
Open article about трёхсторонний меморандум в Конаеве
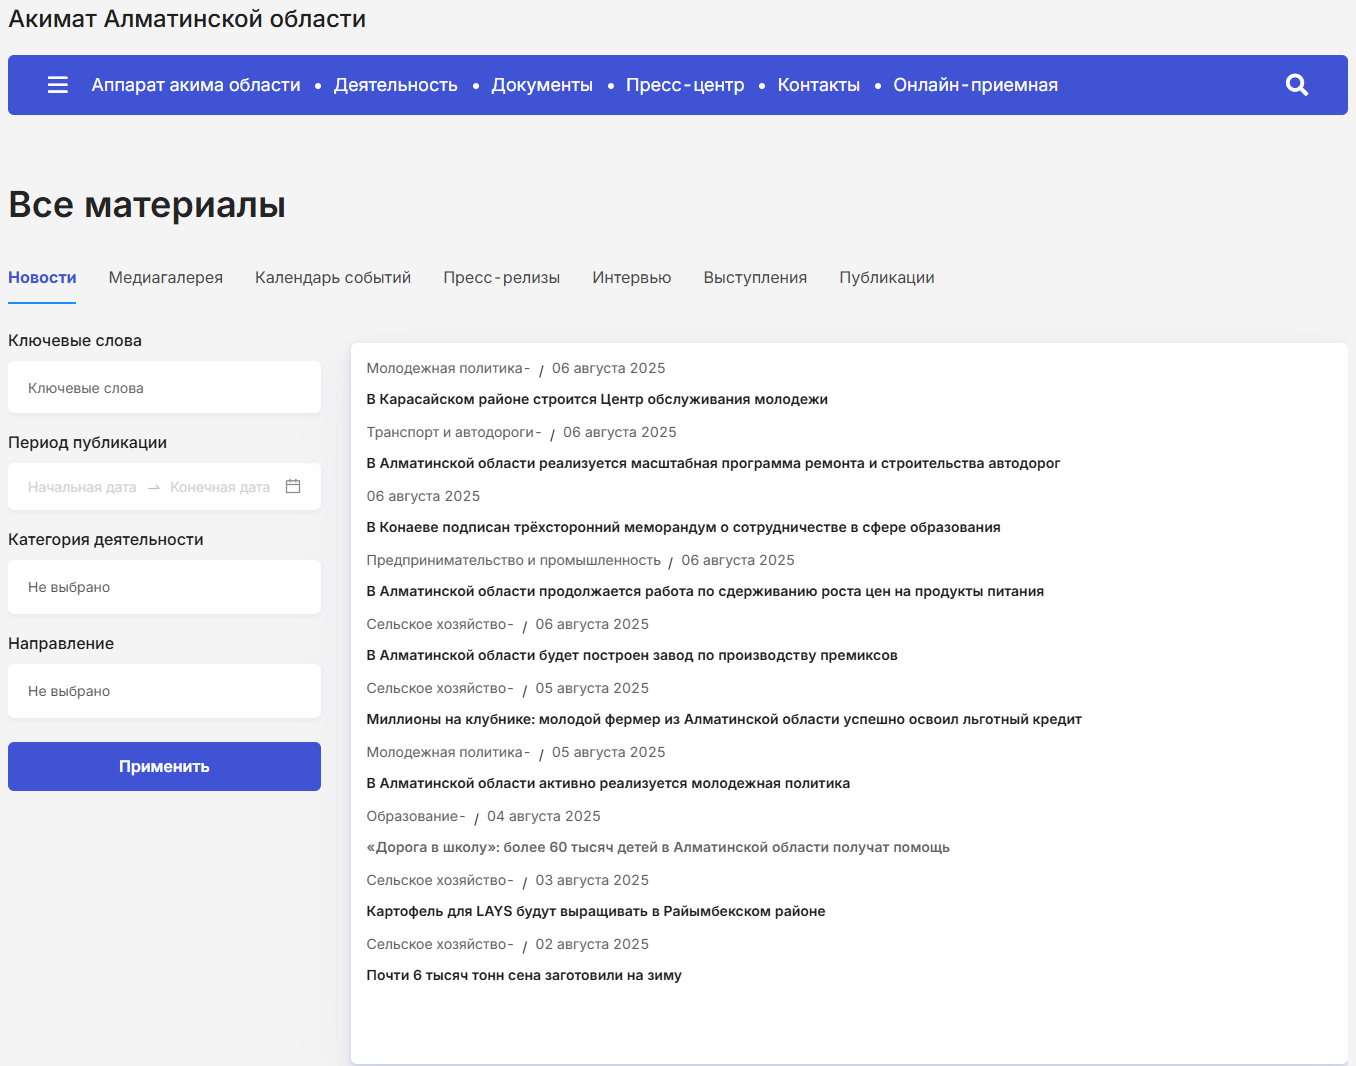point(683,527)
